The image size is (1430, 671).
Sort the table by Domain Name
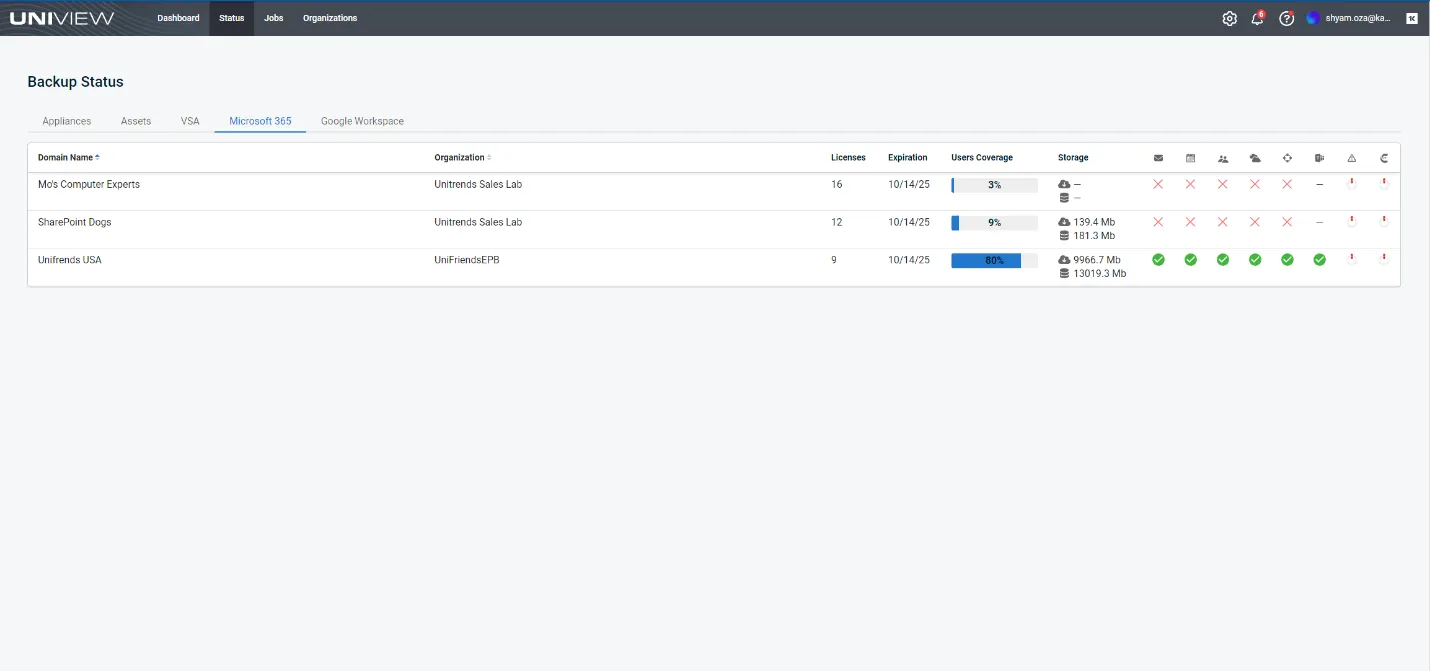coord(66,158)
